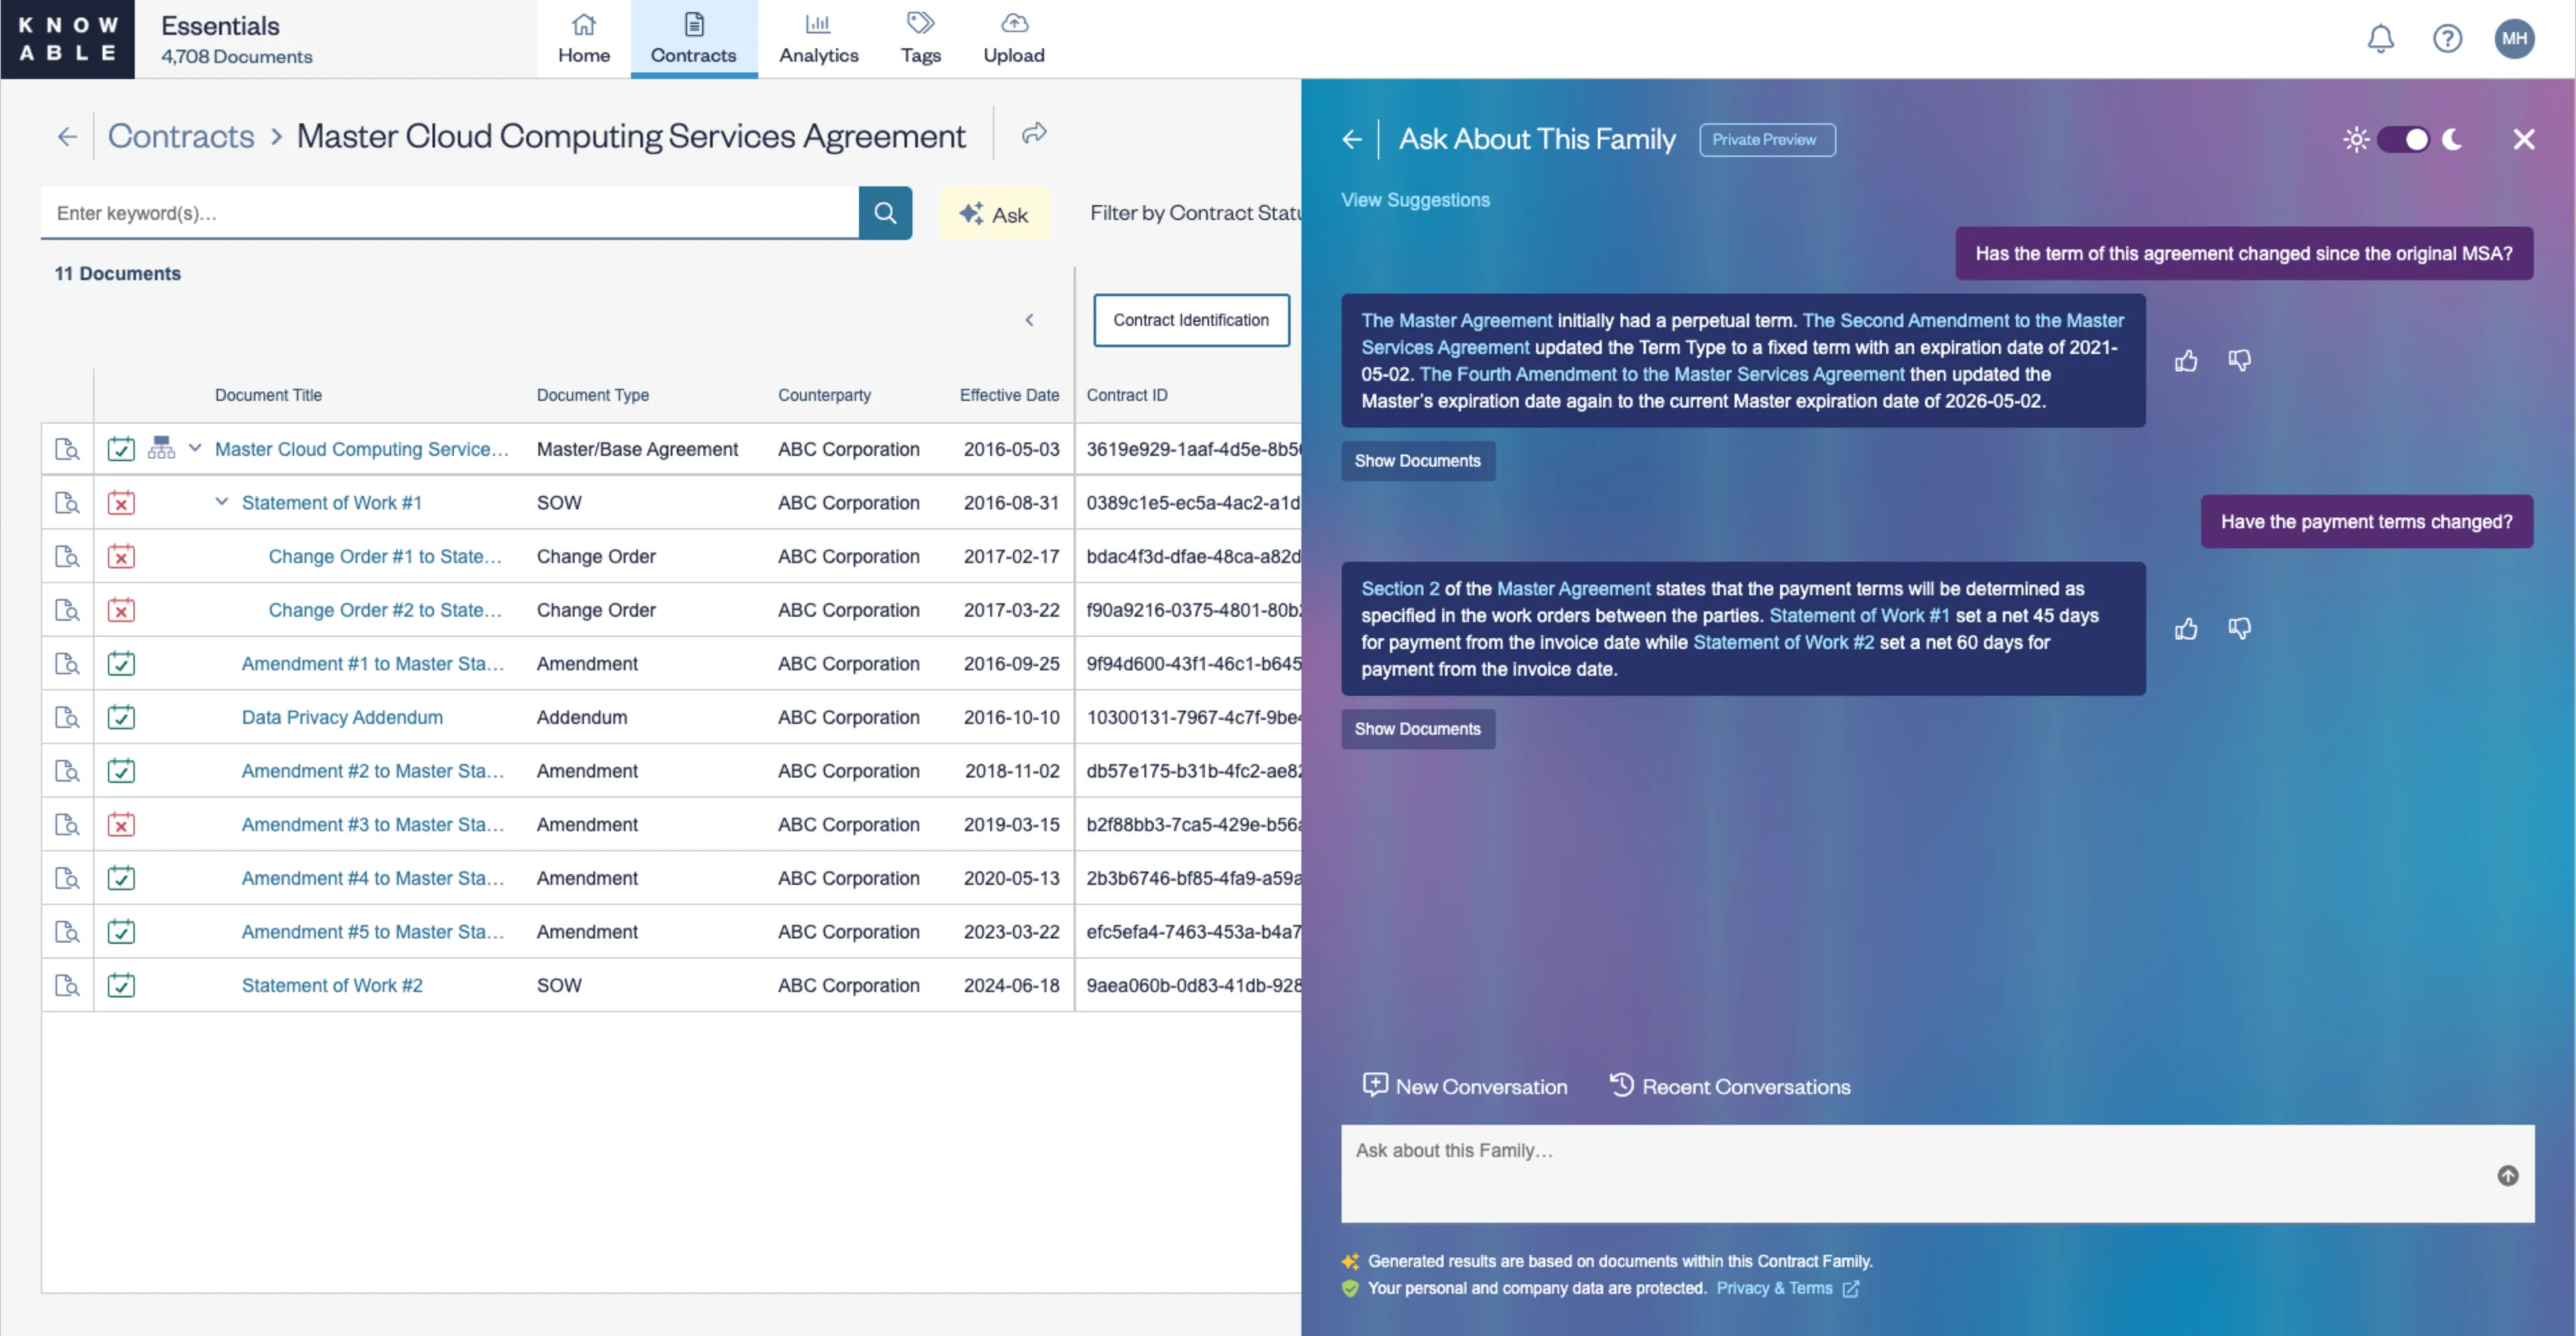Collapse the Master Cloud Computing Services family
Image resolution: width=2576 pixels, height=1336 pixels.
coord(195,448)
